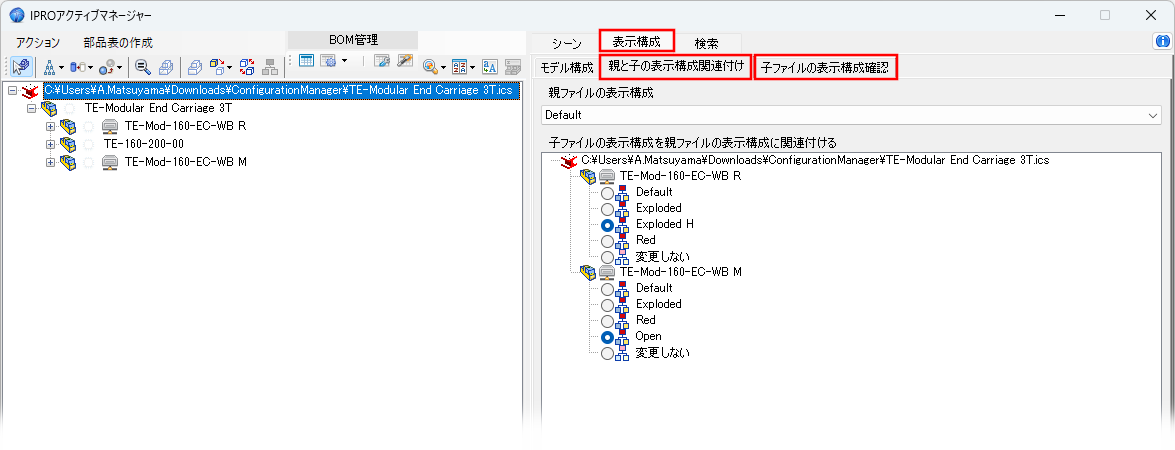Click the greyed-out stacked blocks icon
The height and width of the screenshot is (450, 1175).
coord(166,67)
